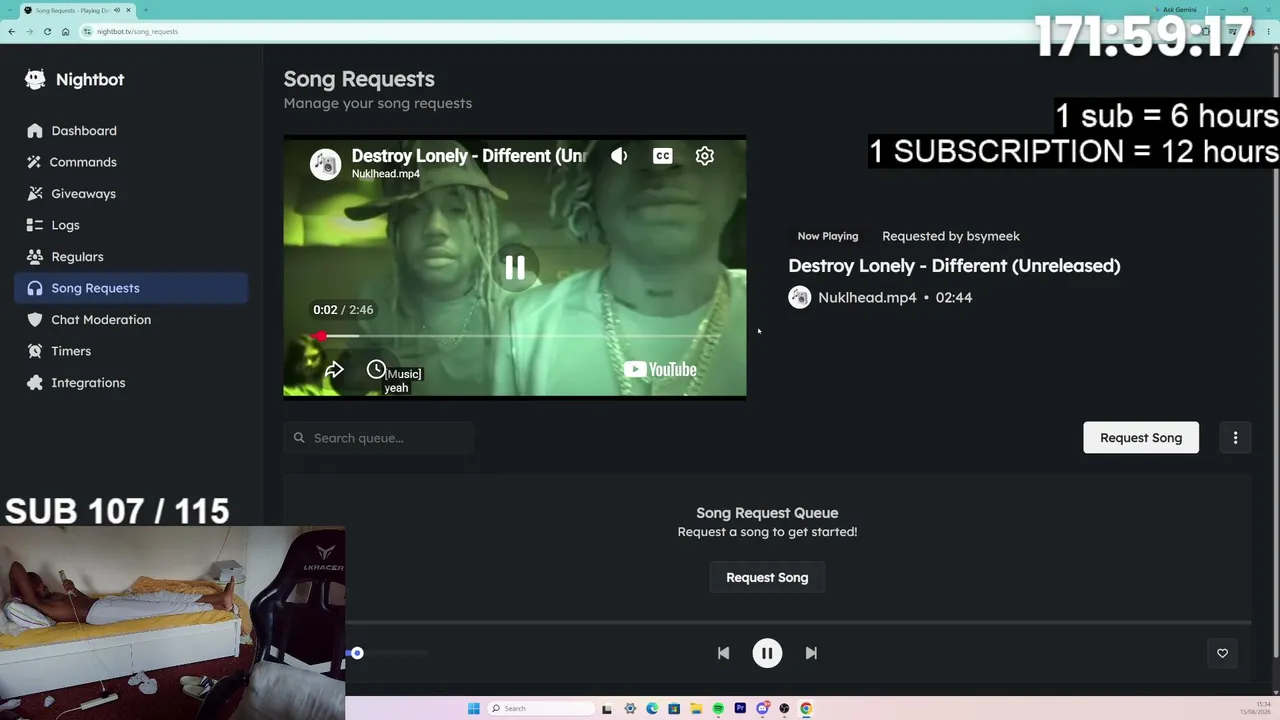Launch Premiere Pro from the taskbar

(x=740, y=709)
